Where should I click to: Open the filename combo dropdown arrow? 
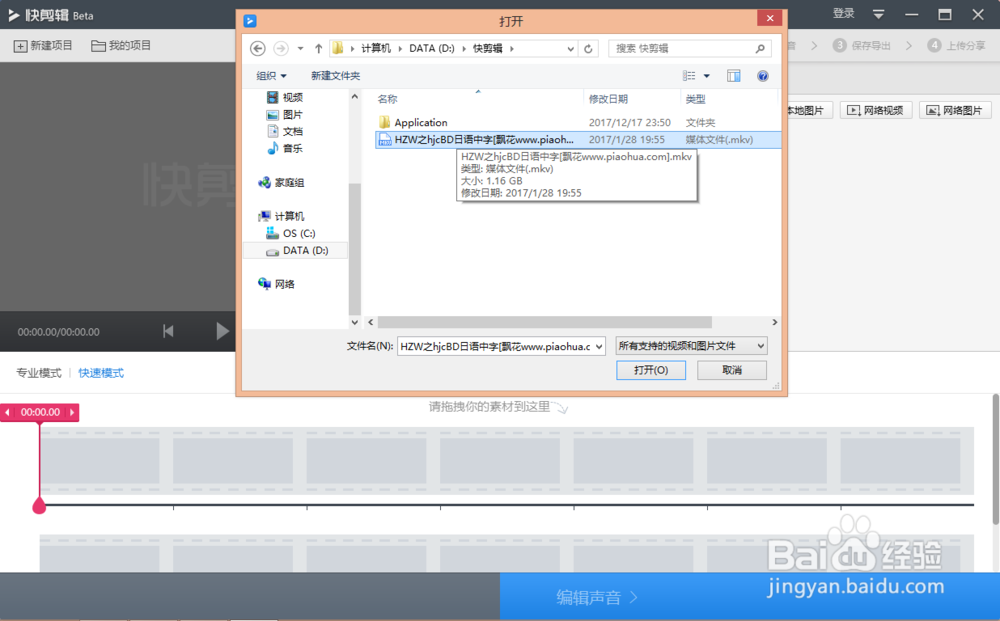pyautogui.click(x=599, y=346)
